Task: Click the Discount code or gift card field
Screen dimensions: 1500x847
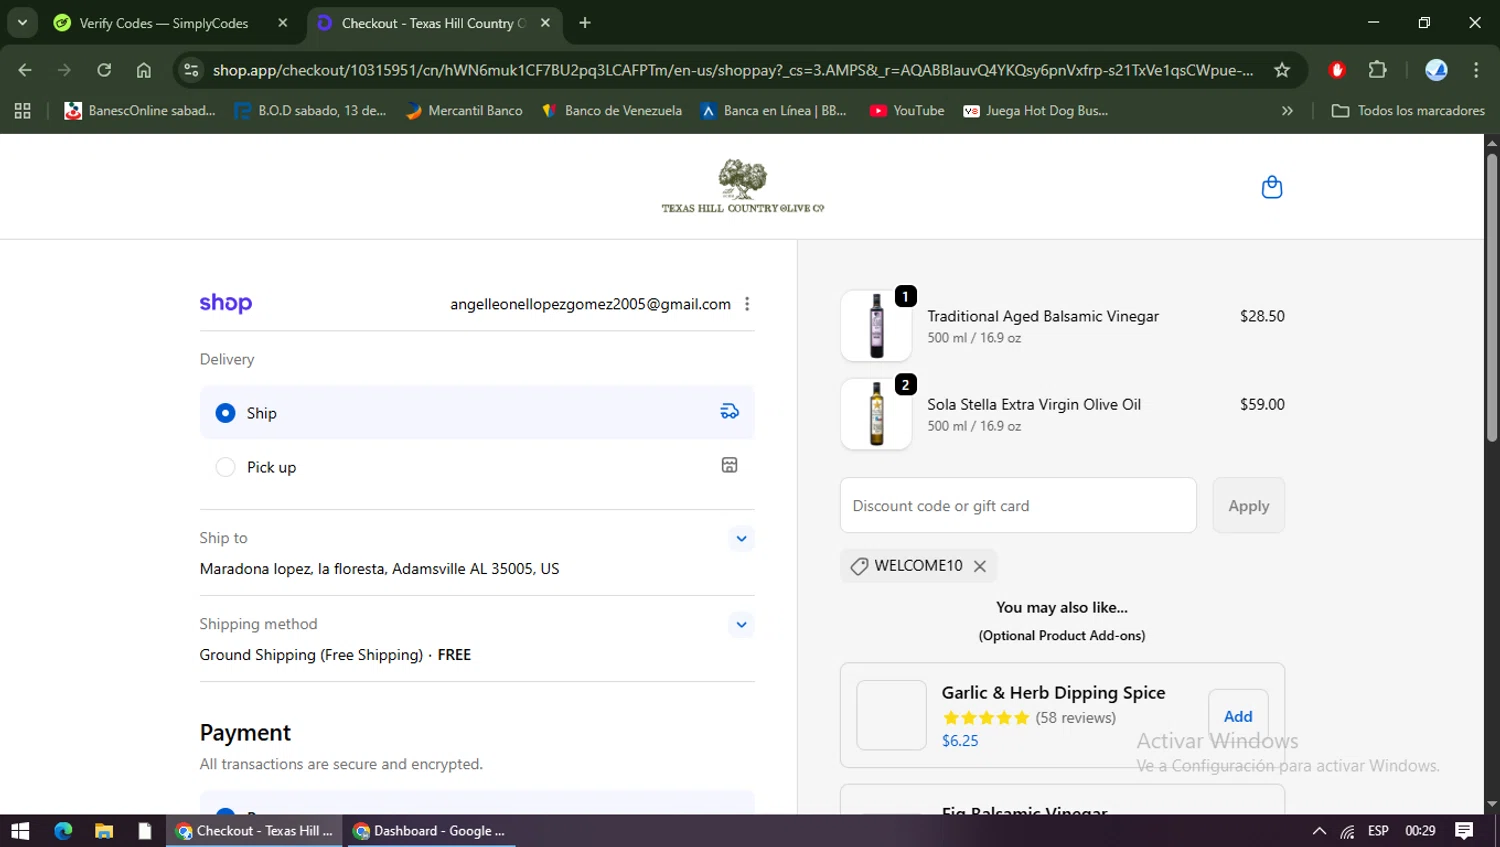Action: [1018, 505]
